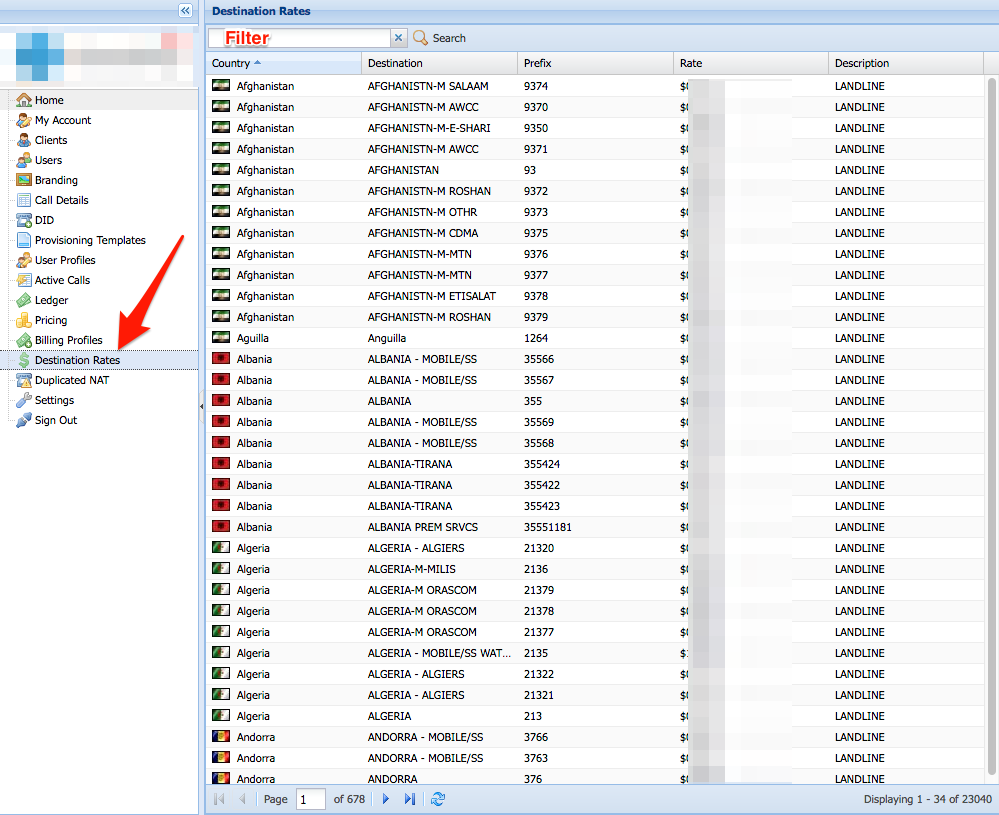Click the DID phone icon
This screenshot has height=815, width=999.
tap(24, 220)
